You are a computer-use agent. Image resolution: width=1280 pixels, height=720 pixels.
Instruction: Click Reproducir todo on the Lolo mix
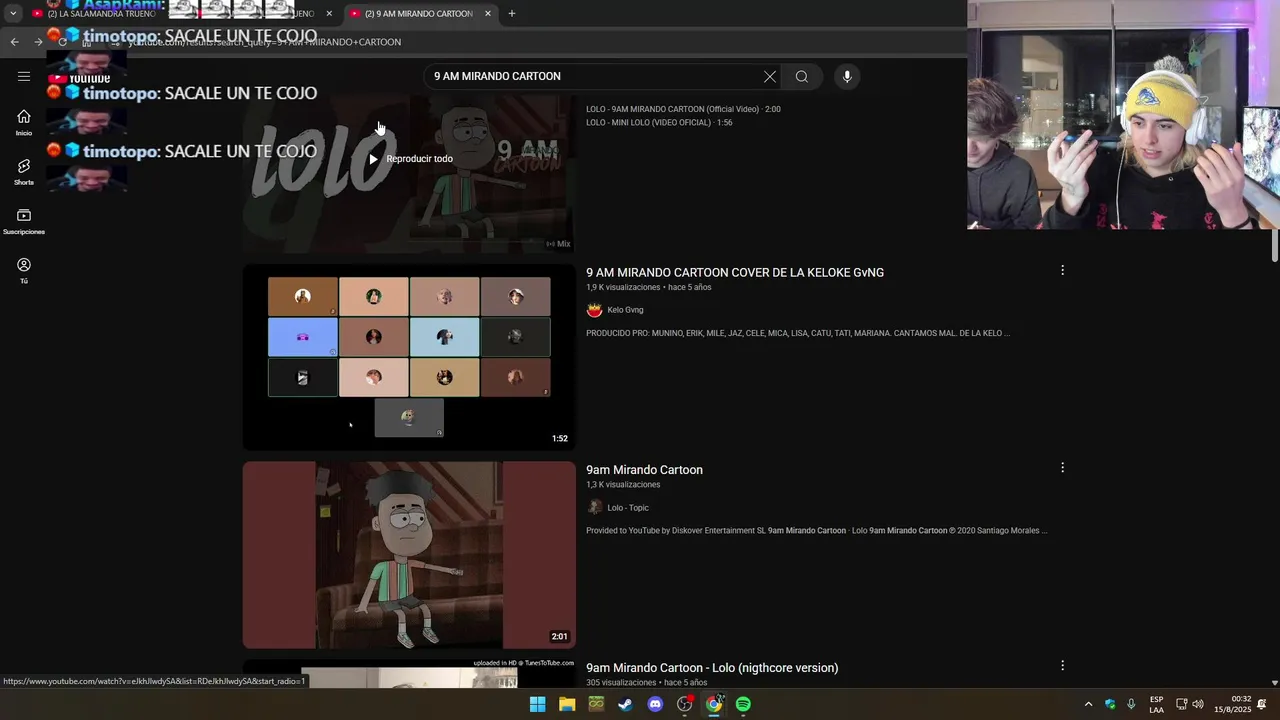click(x=410, y=159)
